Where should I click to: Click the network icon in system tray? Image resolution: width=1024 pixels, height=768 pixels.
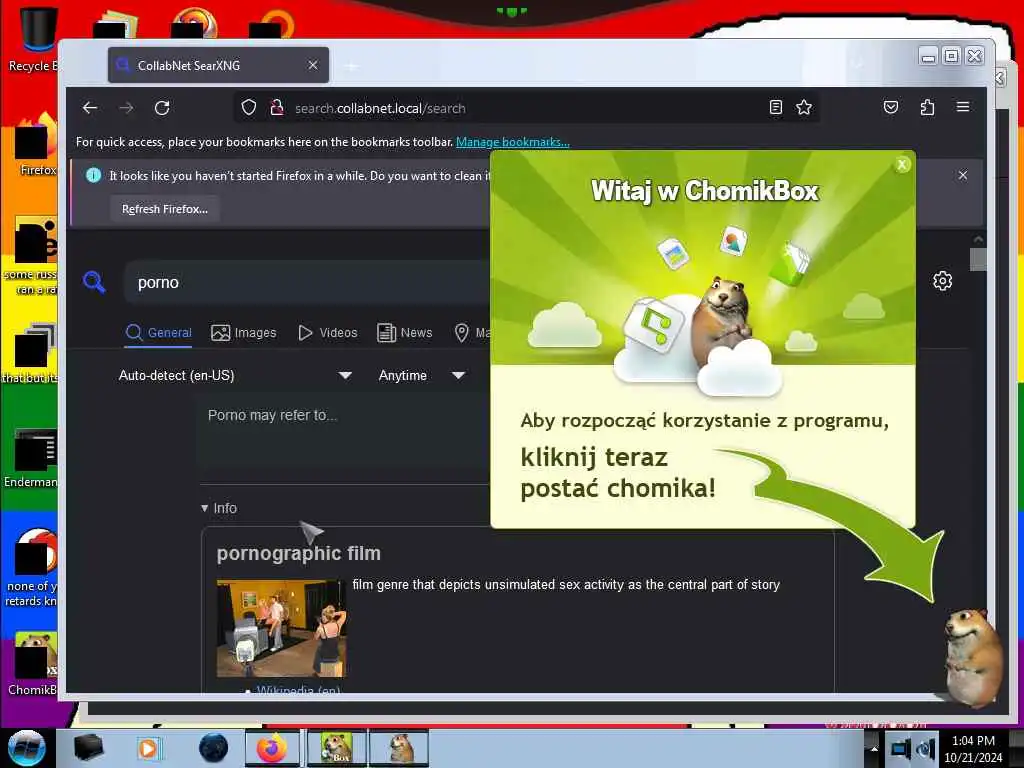tap(901, 749)
